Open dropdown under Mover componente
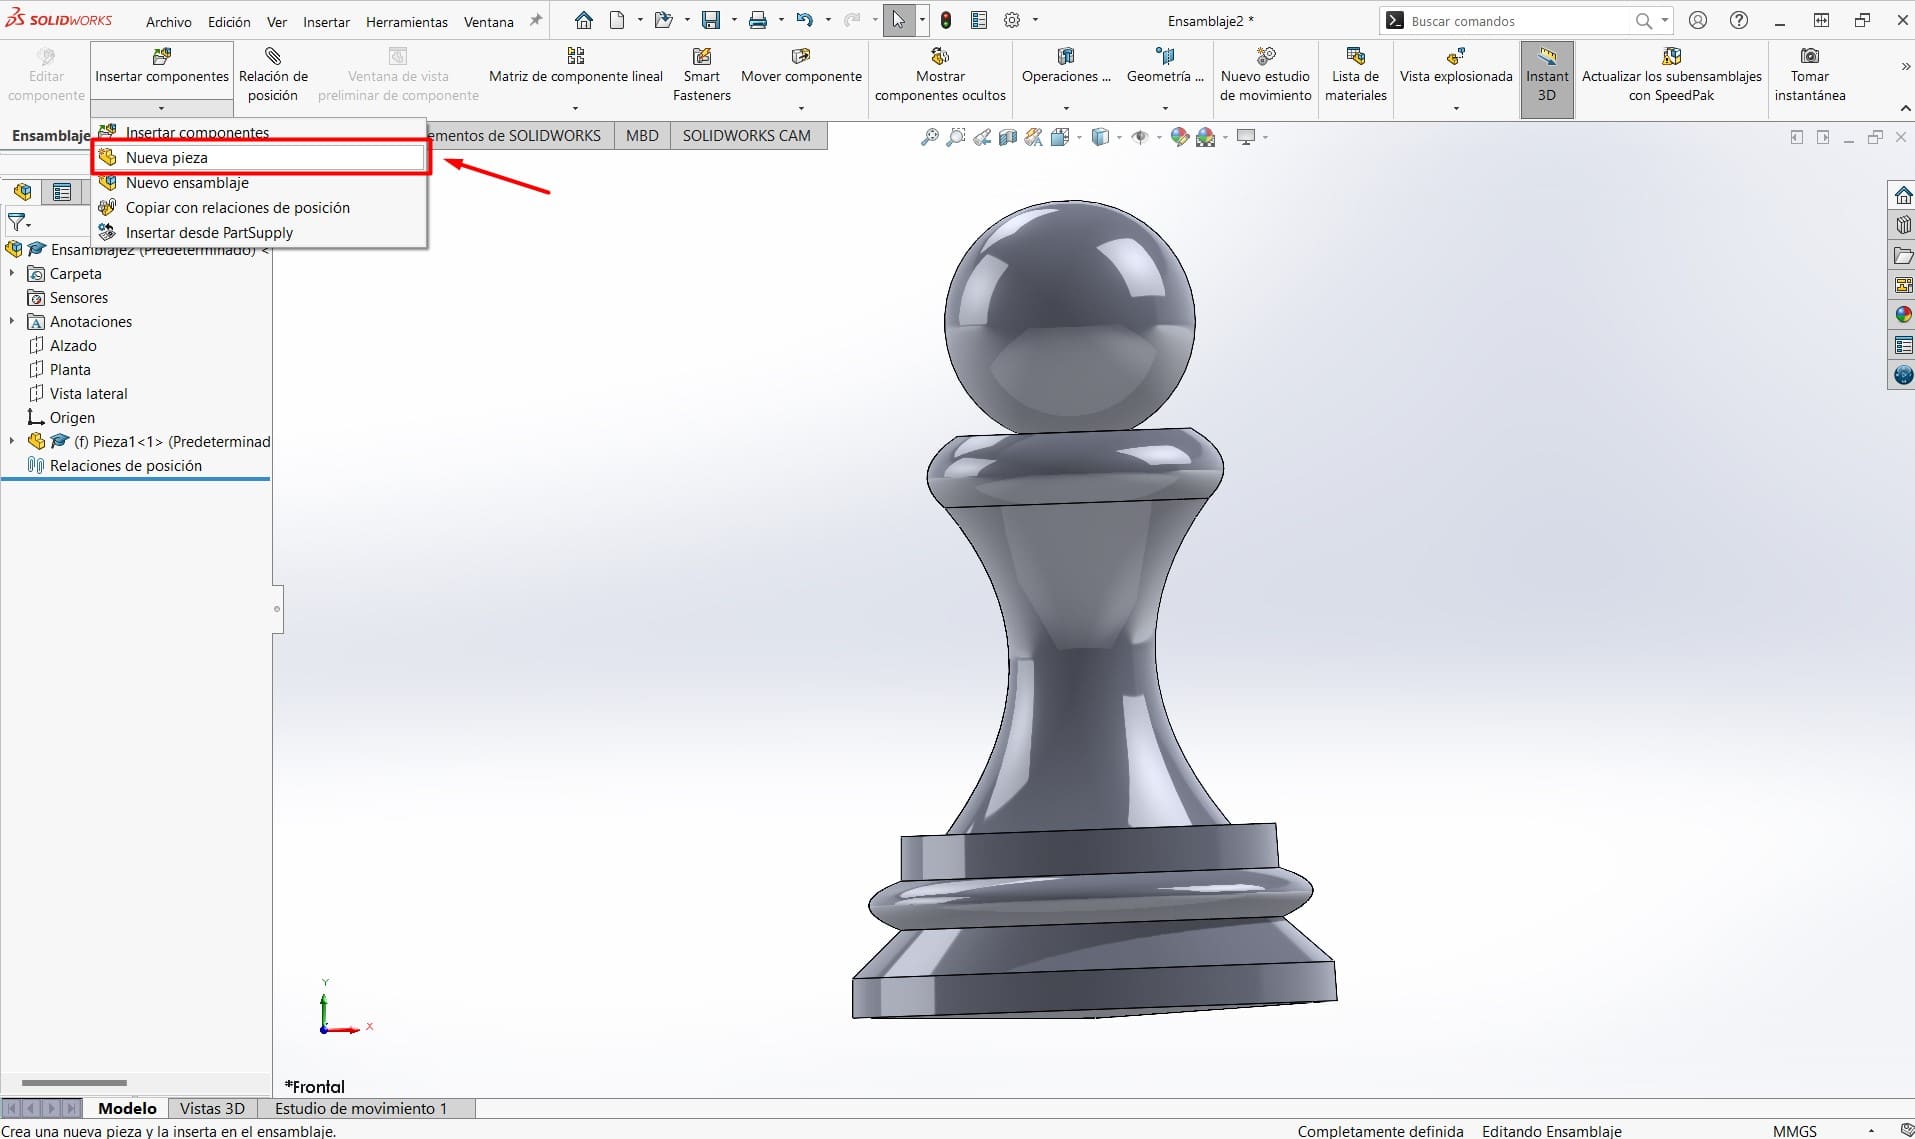The width and height of the screenshot is (1915, 1139). 801,108
